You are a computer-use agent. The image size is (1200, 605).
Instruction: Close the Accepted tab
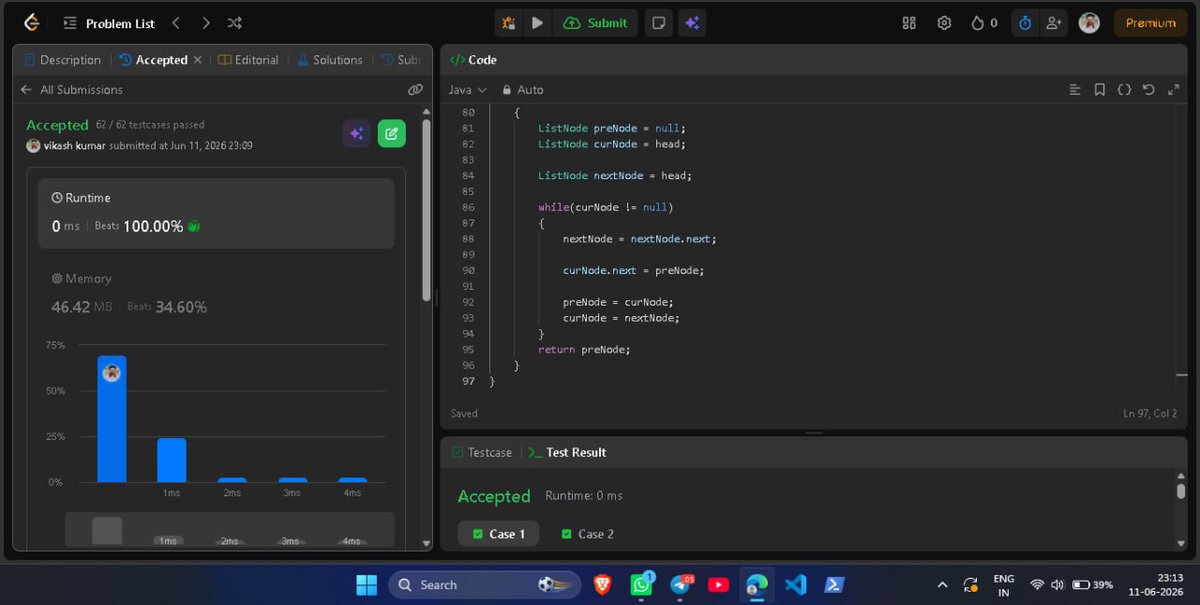pos(197,60)
